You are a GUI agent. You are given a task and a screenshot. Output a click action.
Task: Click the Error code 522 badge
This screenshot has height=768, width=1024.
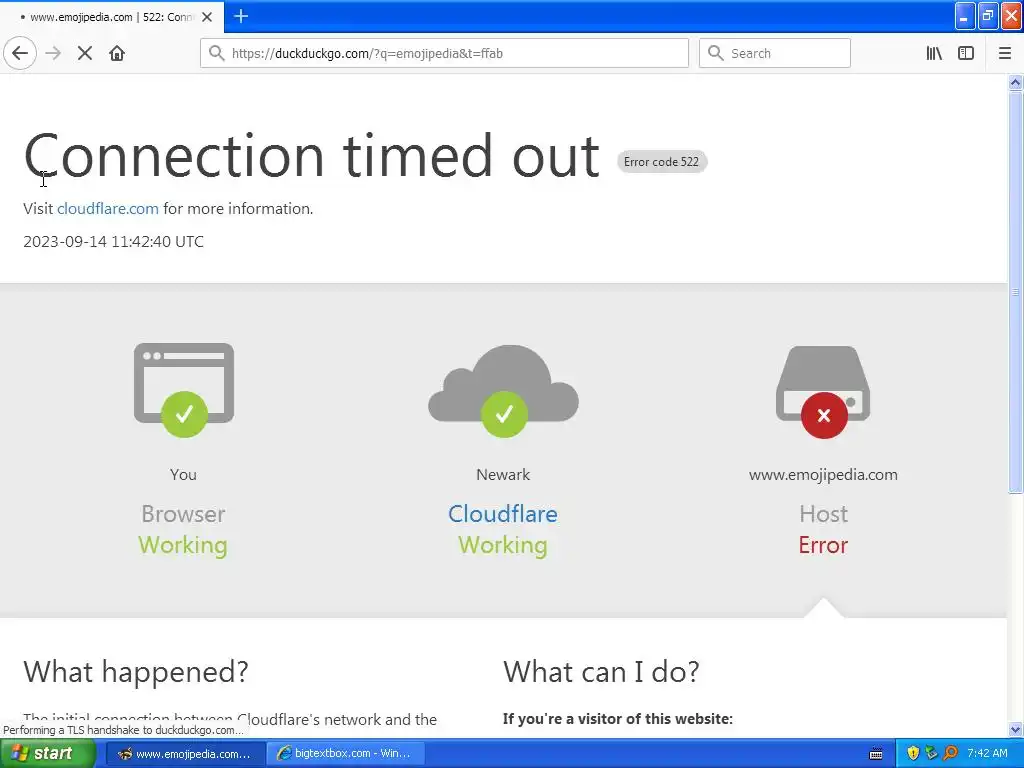(662, 161)
